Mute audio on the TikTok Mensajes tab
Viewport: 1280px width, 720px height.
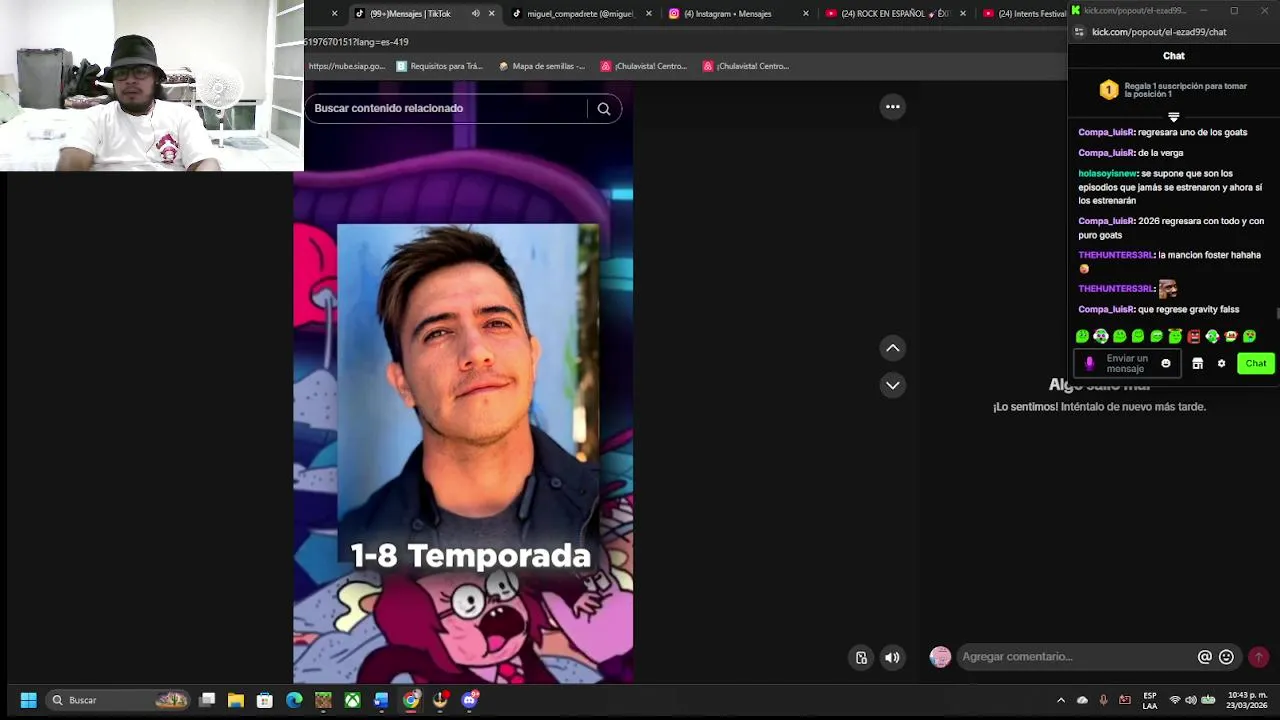click(x=476, y=14)
